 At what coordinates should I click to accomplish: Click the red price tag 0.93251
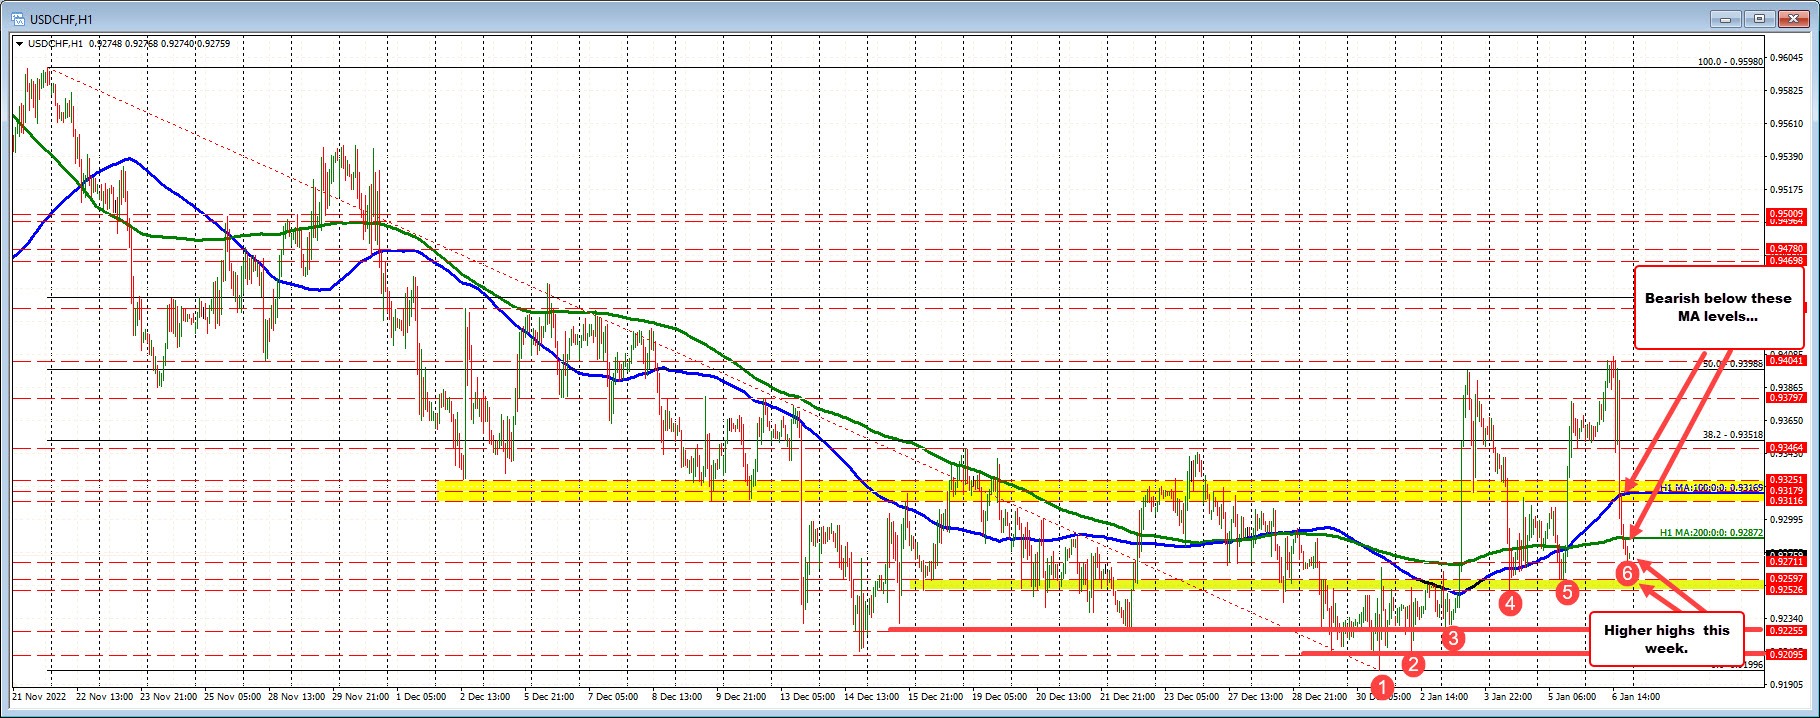point(1786,480)
